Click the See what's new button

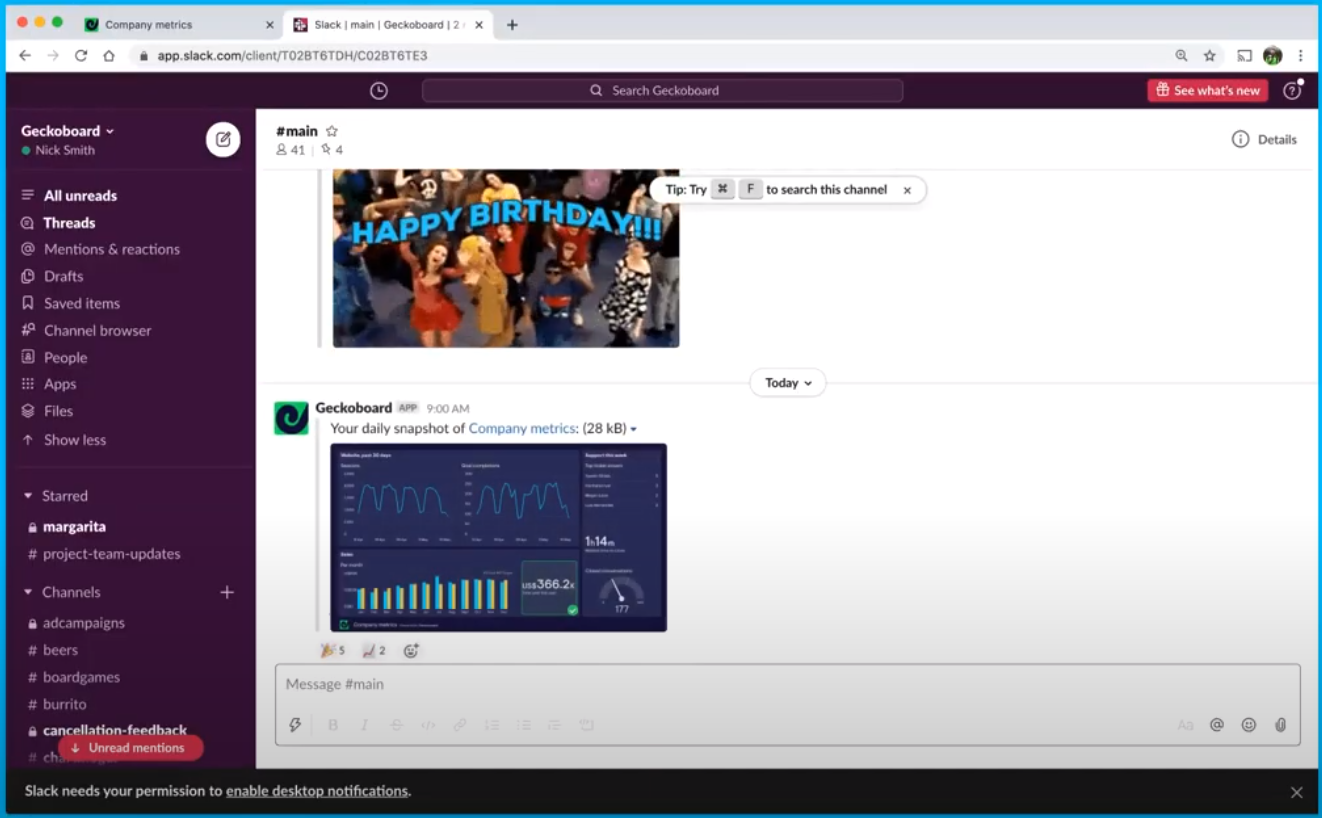pyautogui.click(x=1206, y=90)
